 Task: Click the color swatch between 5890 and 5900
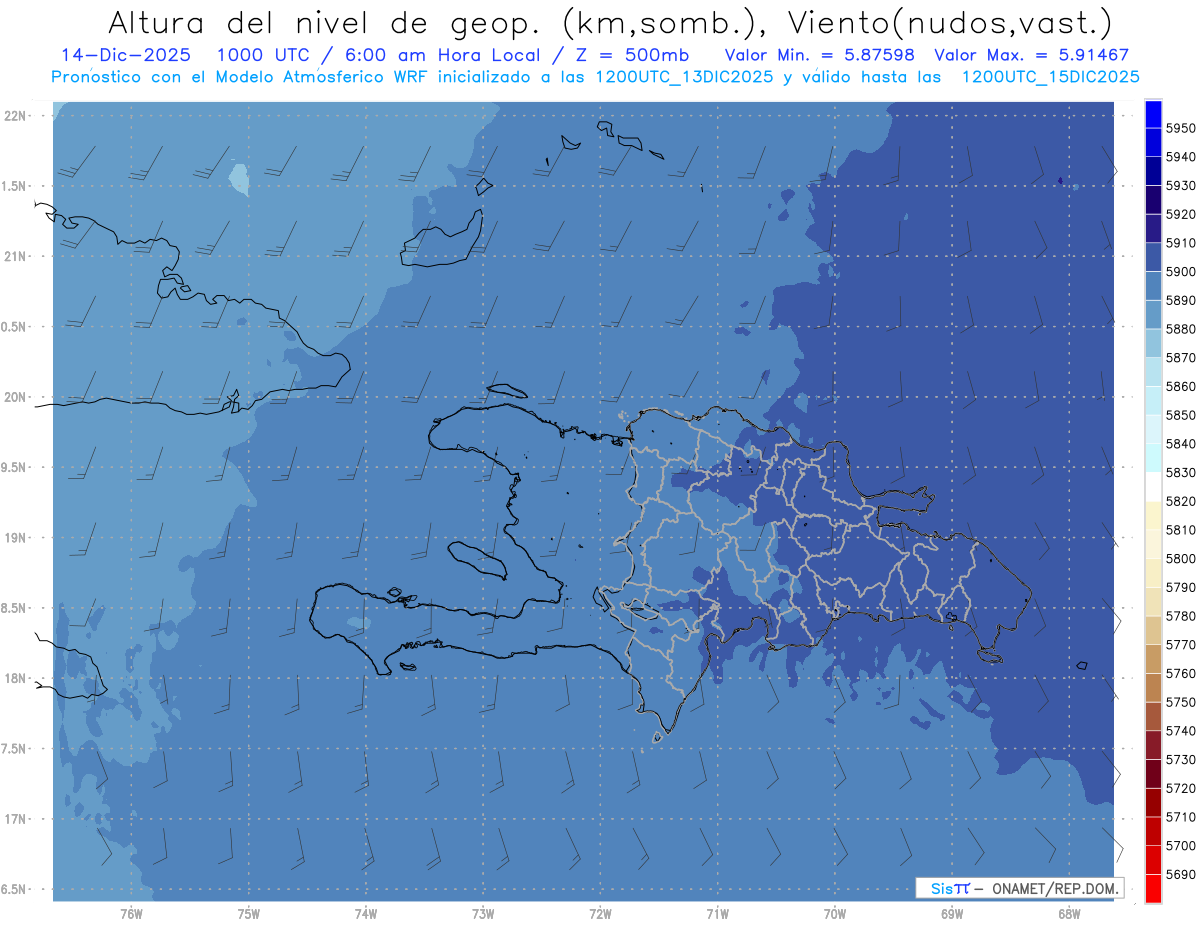click(1153, 286)
